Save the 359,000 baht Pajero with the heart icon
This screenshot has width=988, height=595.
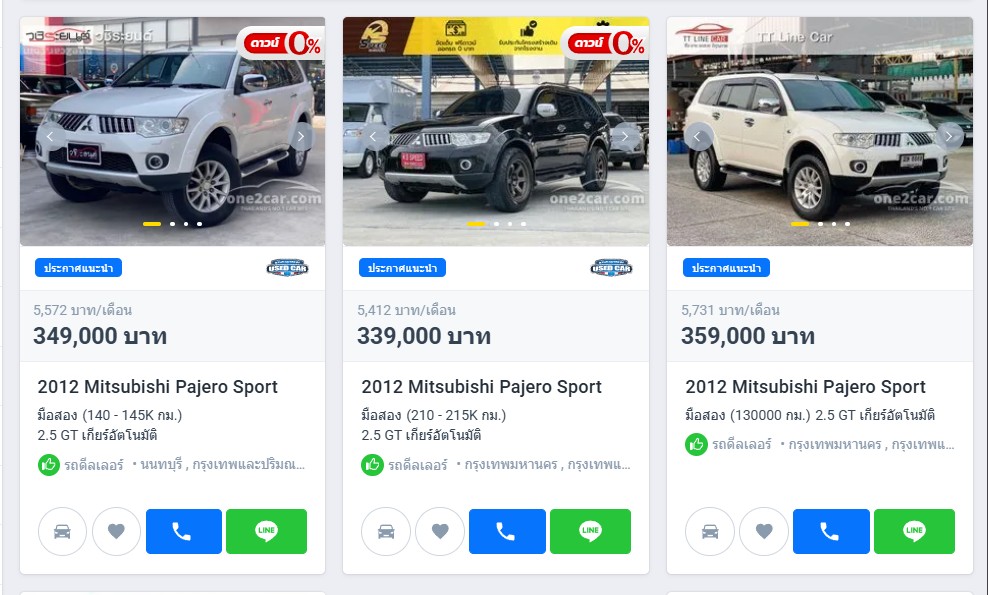764,531
